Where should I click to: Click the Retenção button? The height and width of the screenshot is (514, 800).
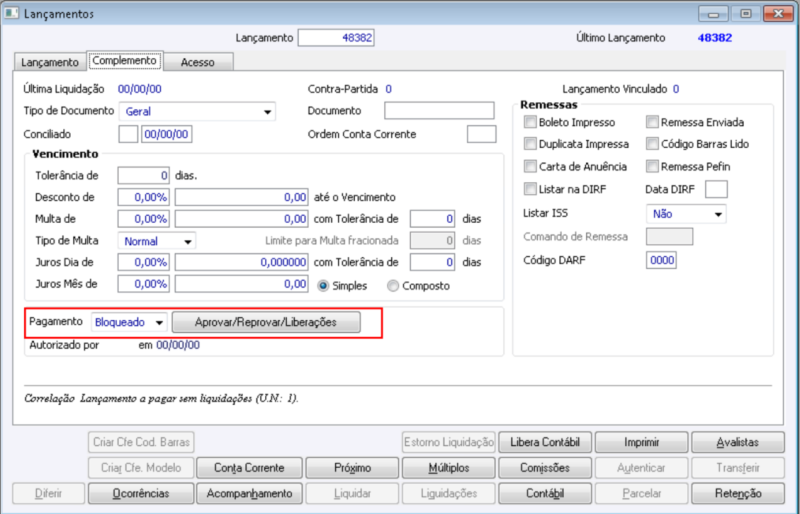[x=738, y=494]
